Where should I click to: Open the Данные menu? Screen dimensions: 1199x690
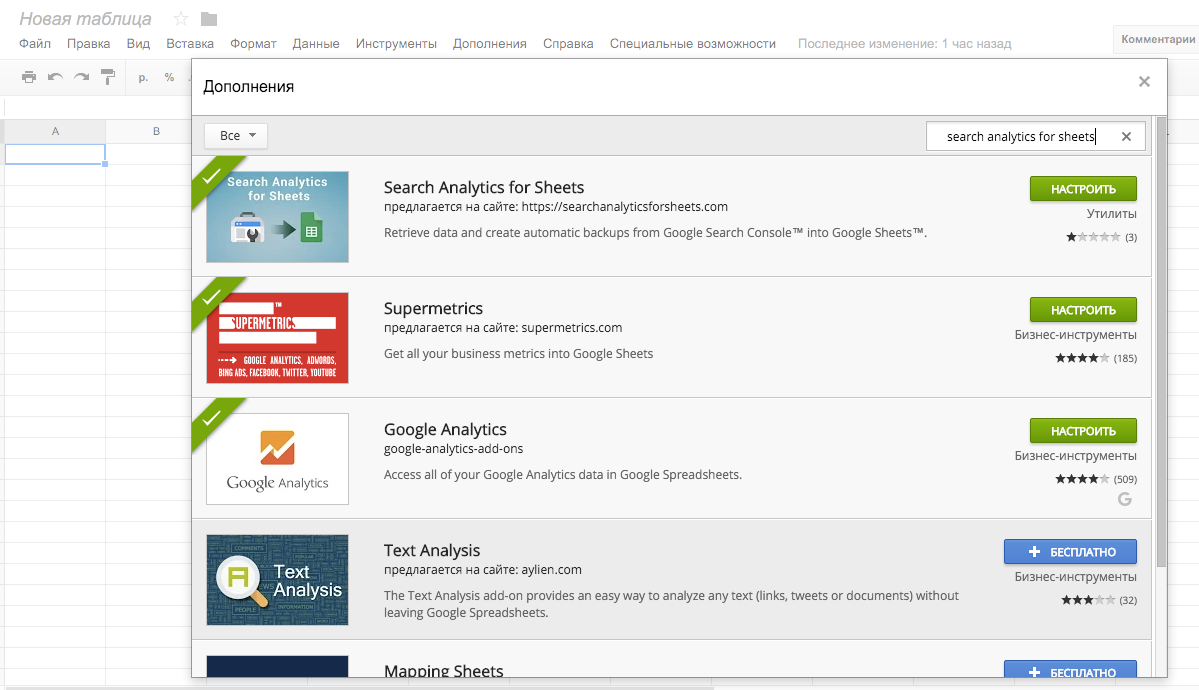pos(316,44)
